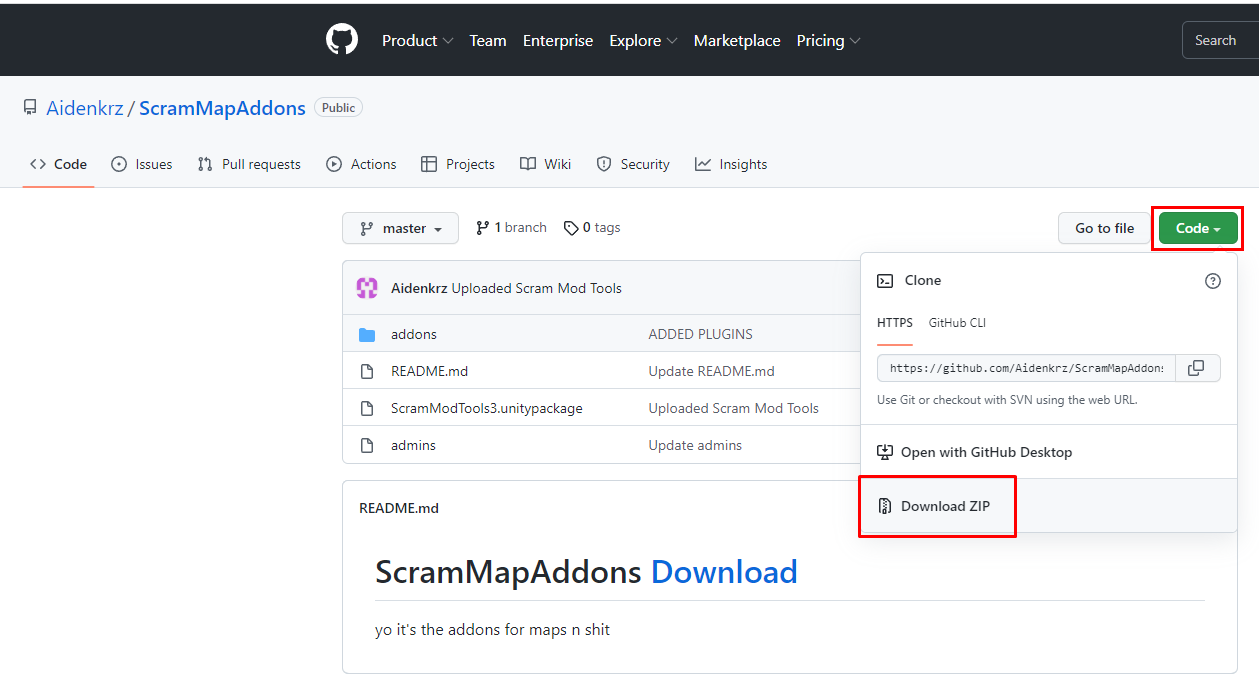Open the ScramModTools3.unitypackage file
This screenshot has height=687, width=1259.
(486, 408)
